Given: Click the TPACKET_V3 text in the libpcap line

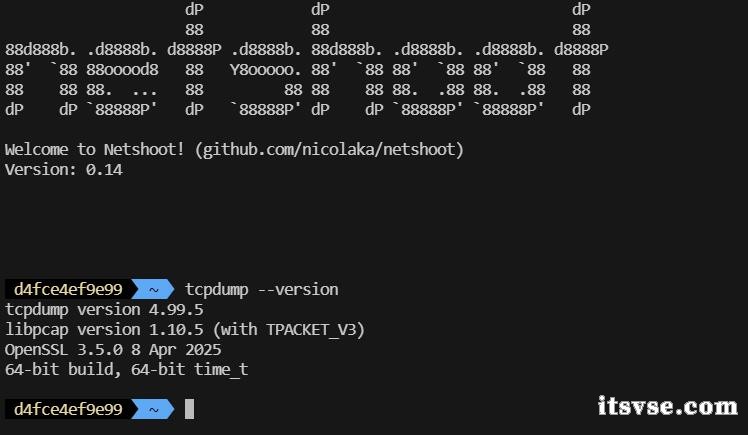Looking at the screenshot, I should point(311,330).
